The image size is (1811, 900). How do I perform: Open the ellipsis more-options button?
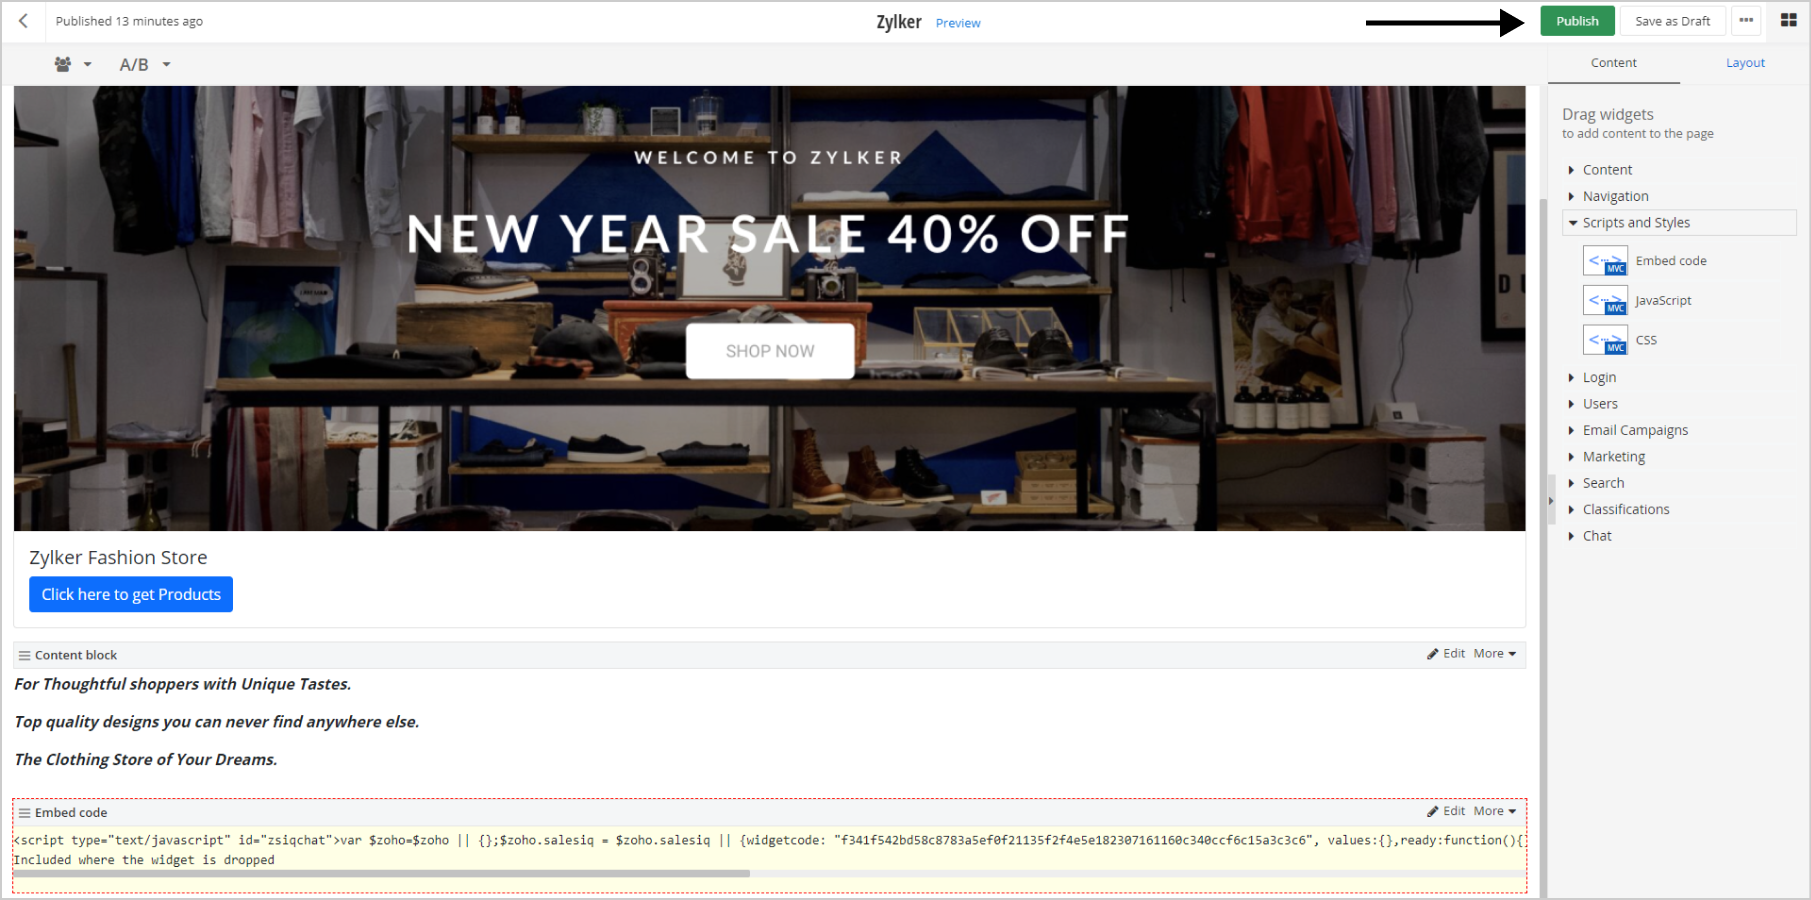click(x=1746, y=21)
